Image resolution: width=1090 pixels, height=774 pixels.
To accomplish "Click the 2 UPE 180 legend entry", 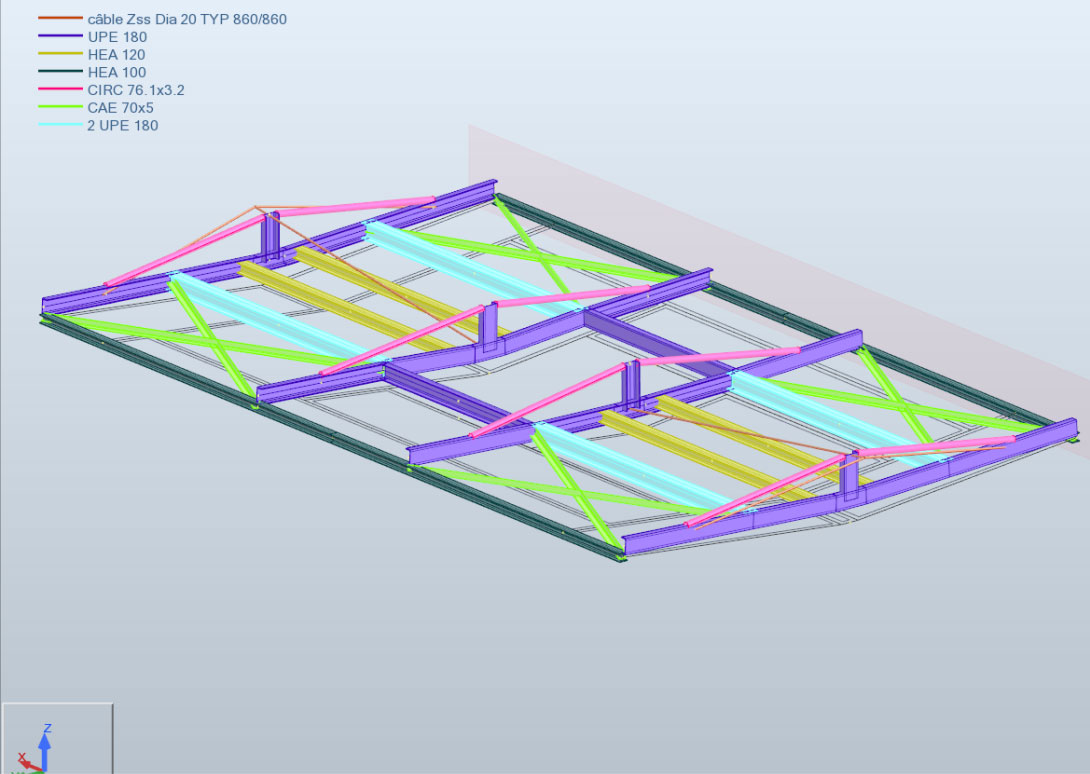I will coord(122,126).
